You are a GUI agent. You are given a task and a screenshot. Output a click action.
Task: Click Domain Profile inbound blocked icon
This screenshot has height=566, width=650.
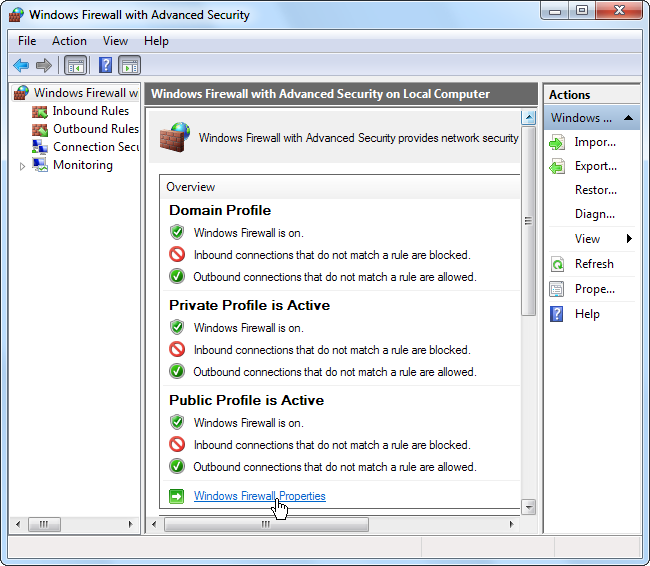(x=177, y=254)
